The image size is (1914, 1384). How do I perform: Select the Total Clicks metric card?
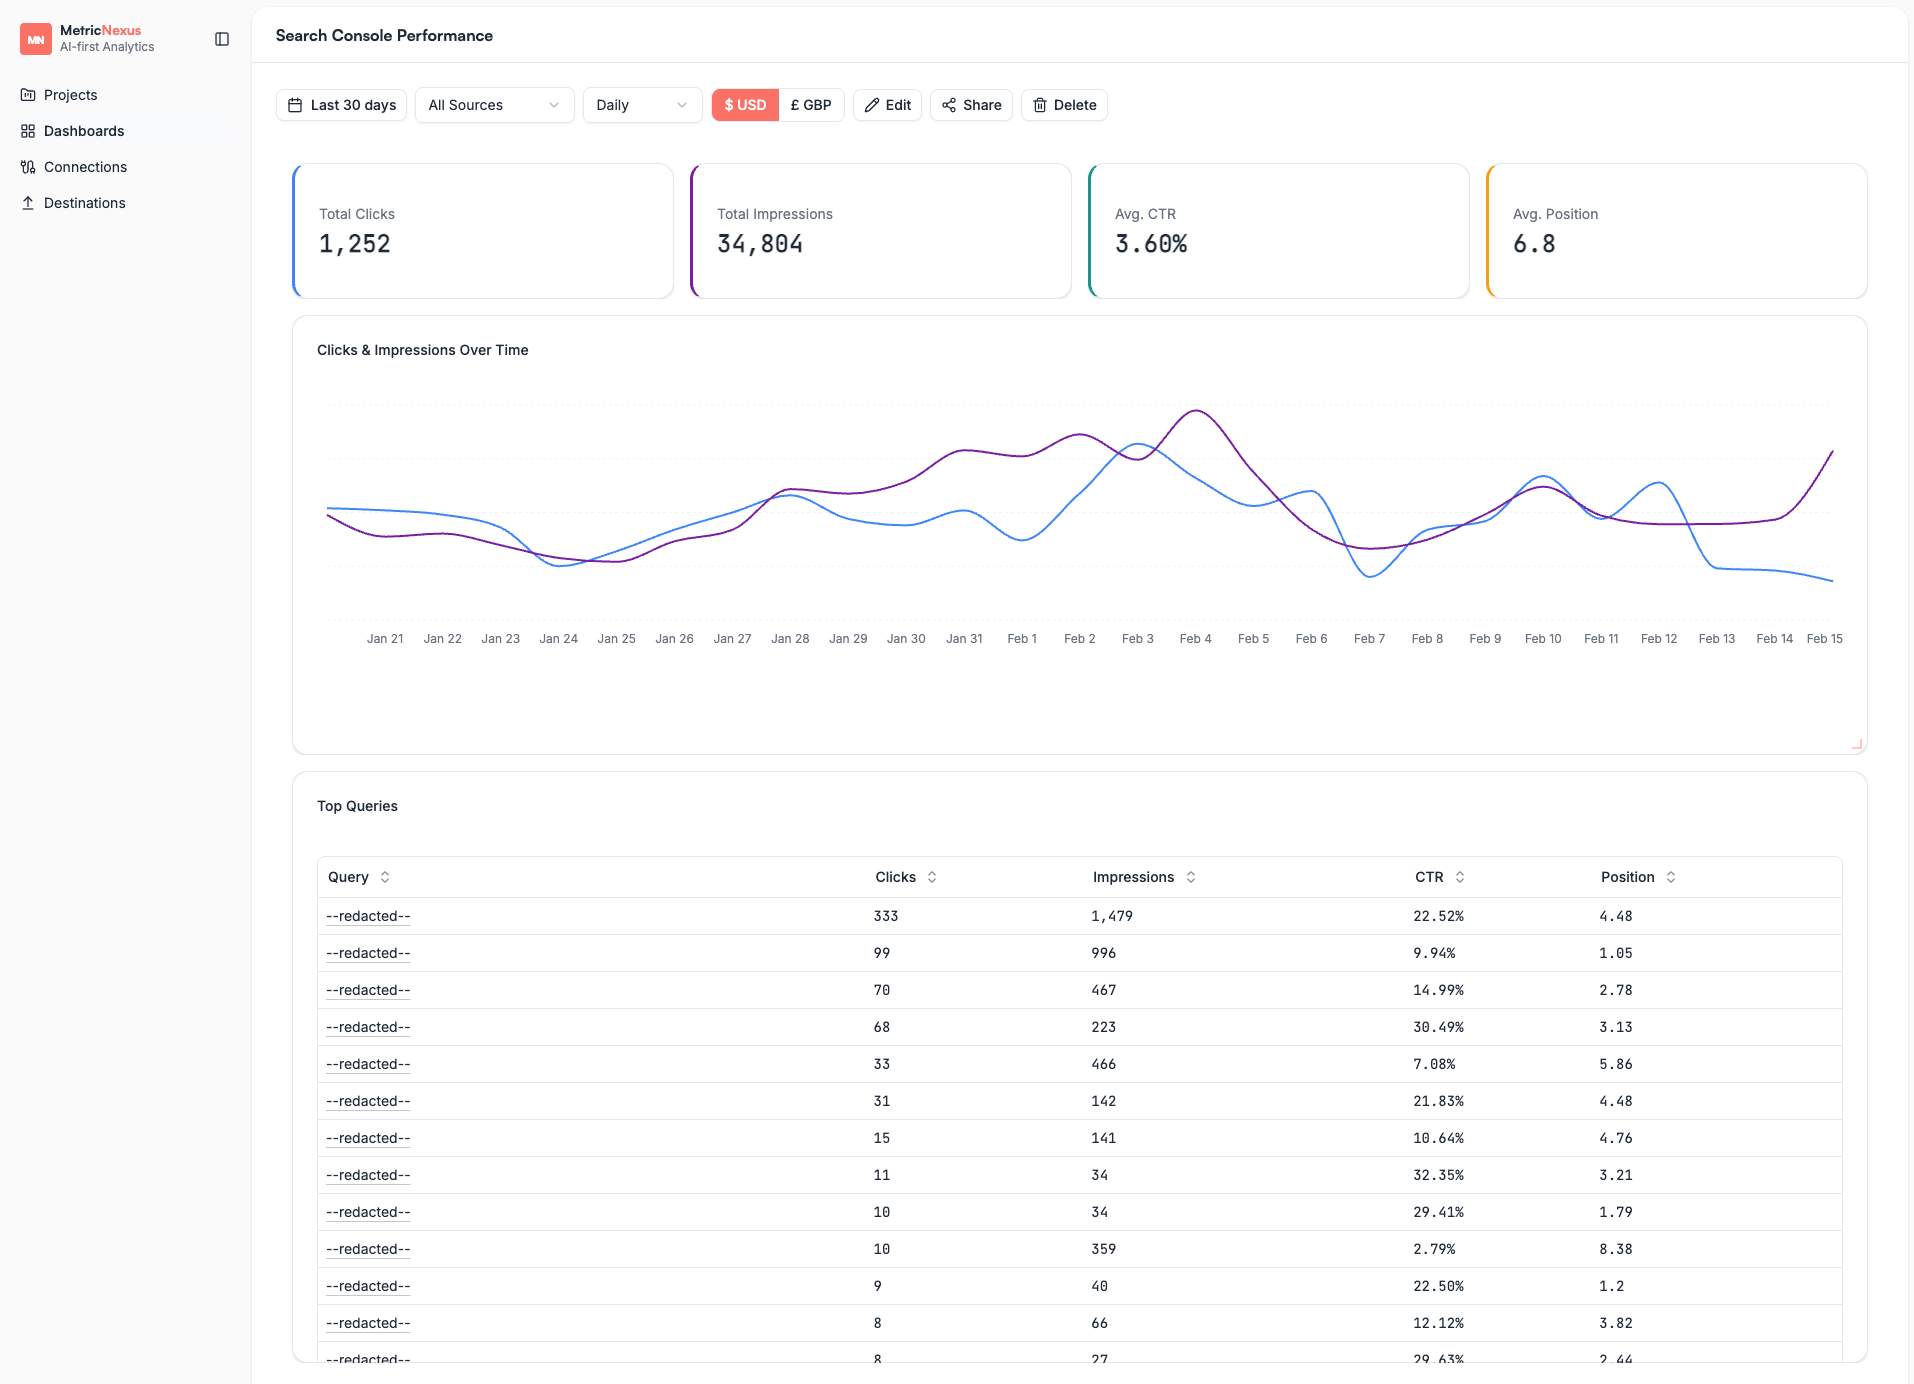(483, 230)
